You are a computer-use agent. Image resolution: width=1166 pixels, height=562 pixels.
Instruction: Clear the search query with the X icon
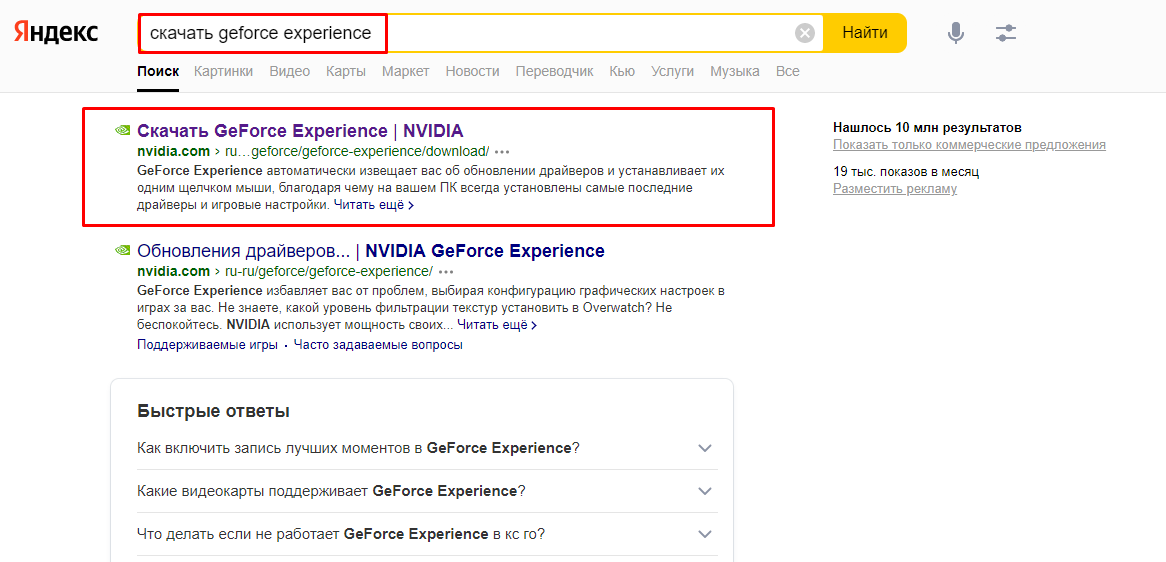tap(805, 33)
